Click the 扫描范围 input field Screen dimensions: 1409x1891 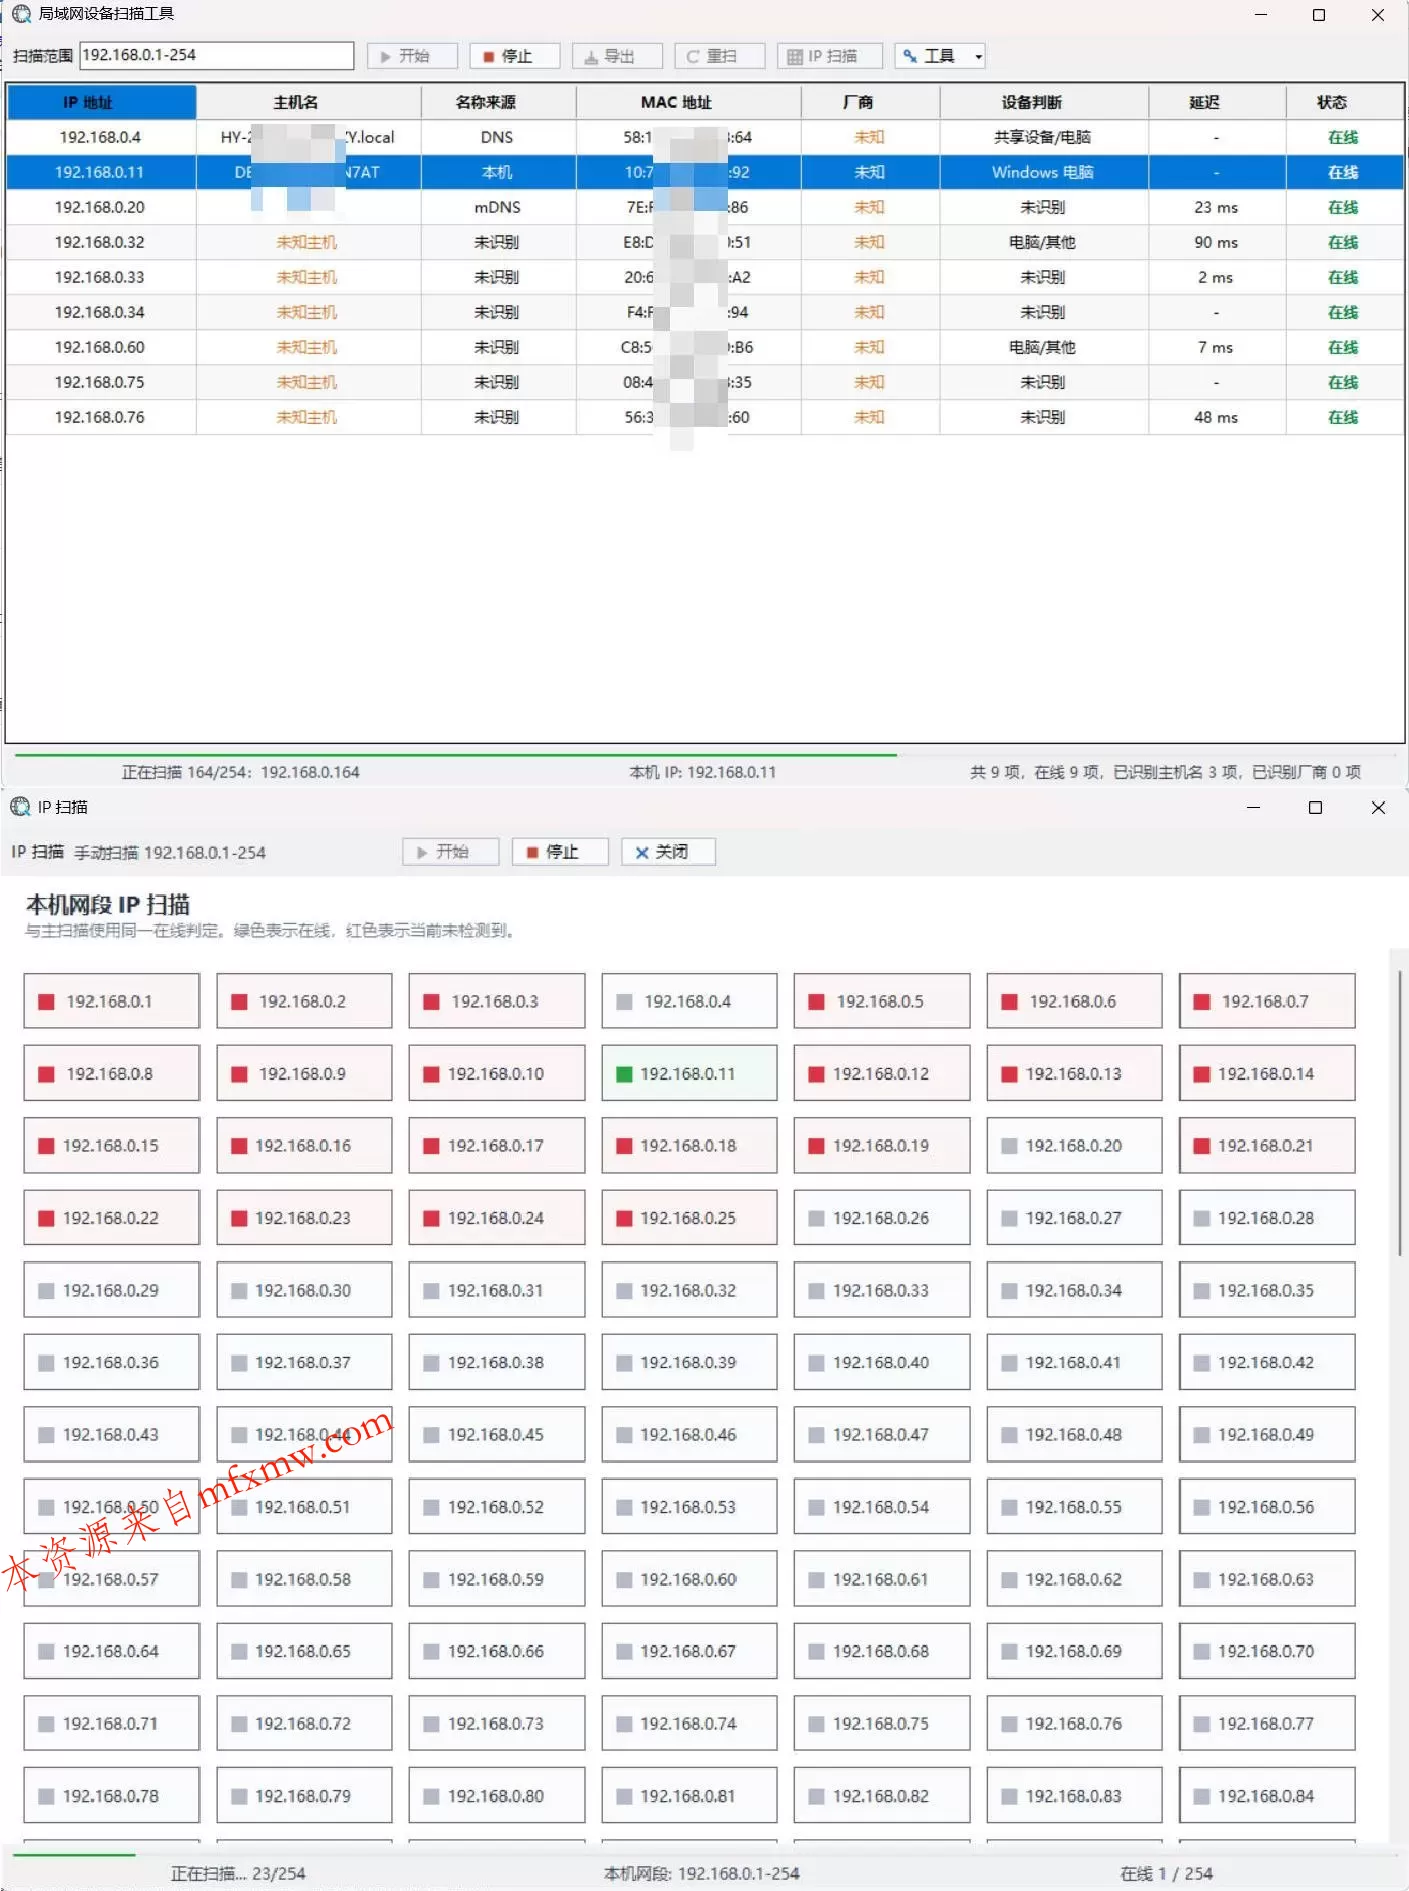click(217, 55)
